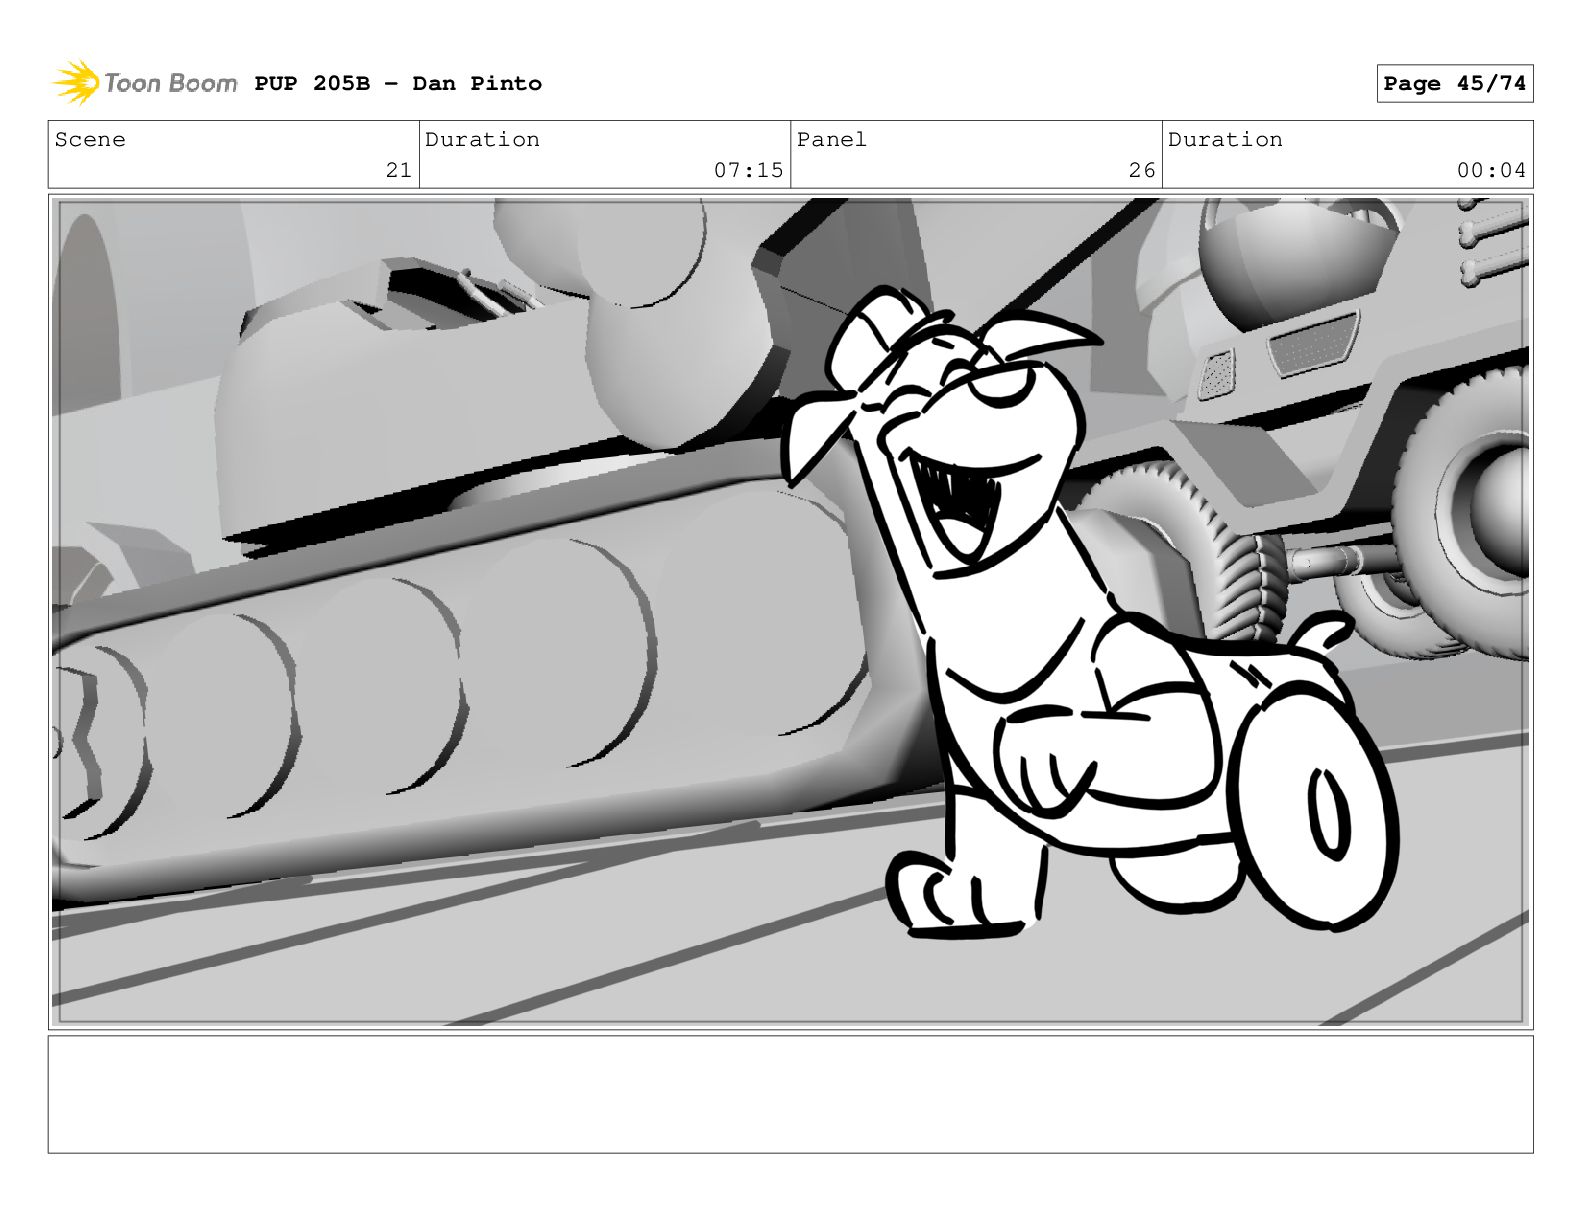
Task: Select panel number value '26'
Action: tap(1142, 171)
